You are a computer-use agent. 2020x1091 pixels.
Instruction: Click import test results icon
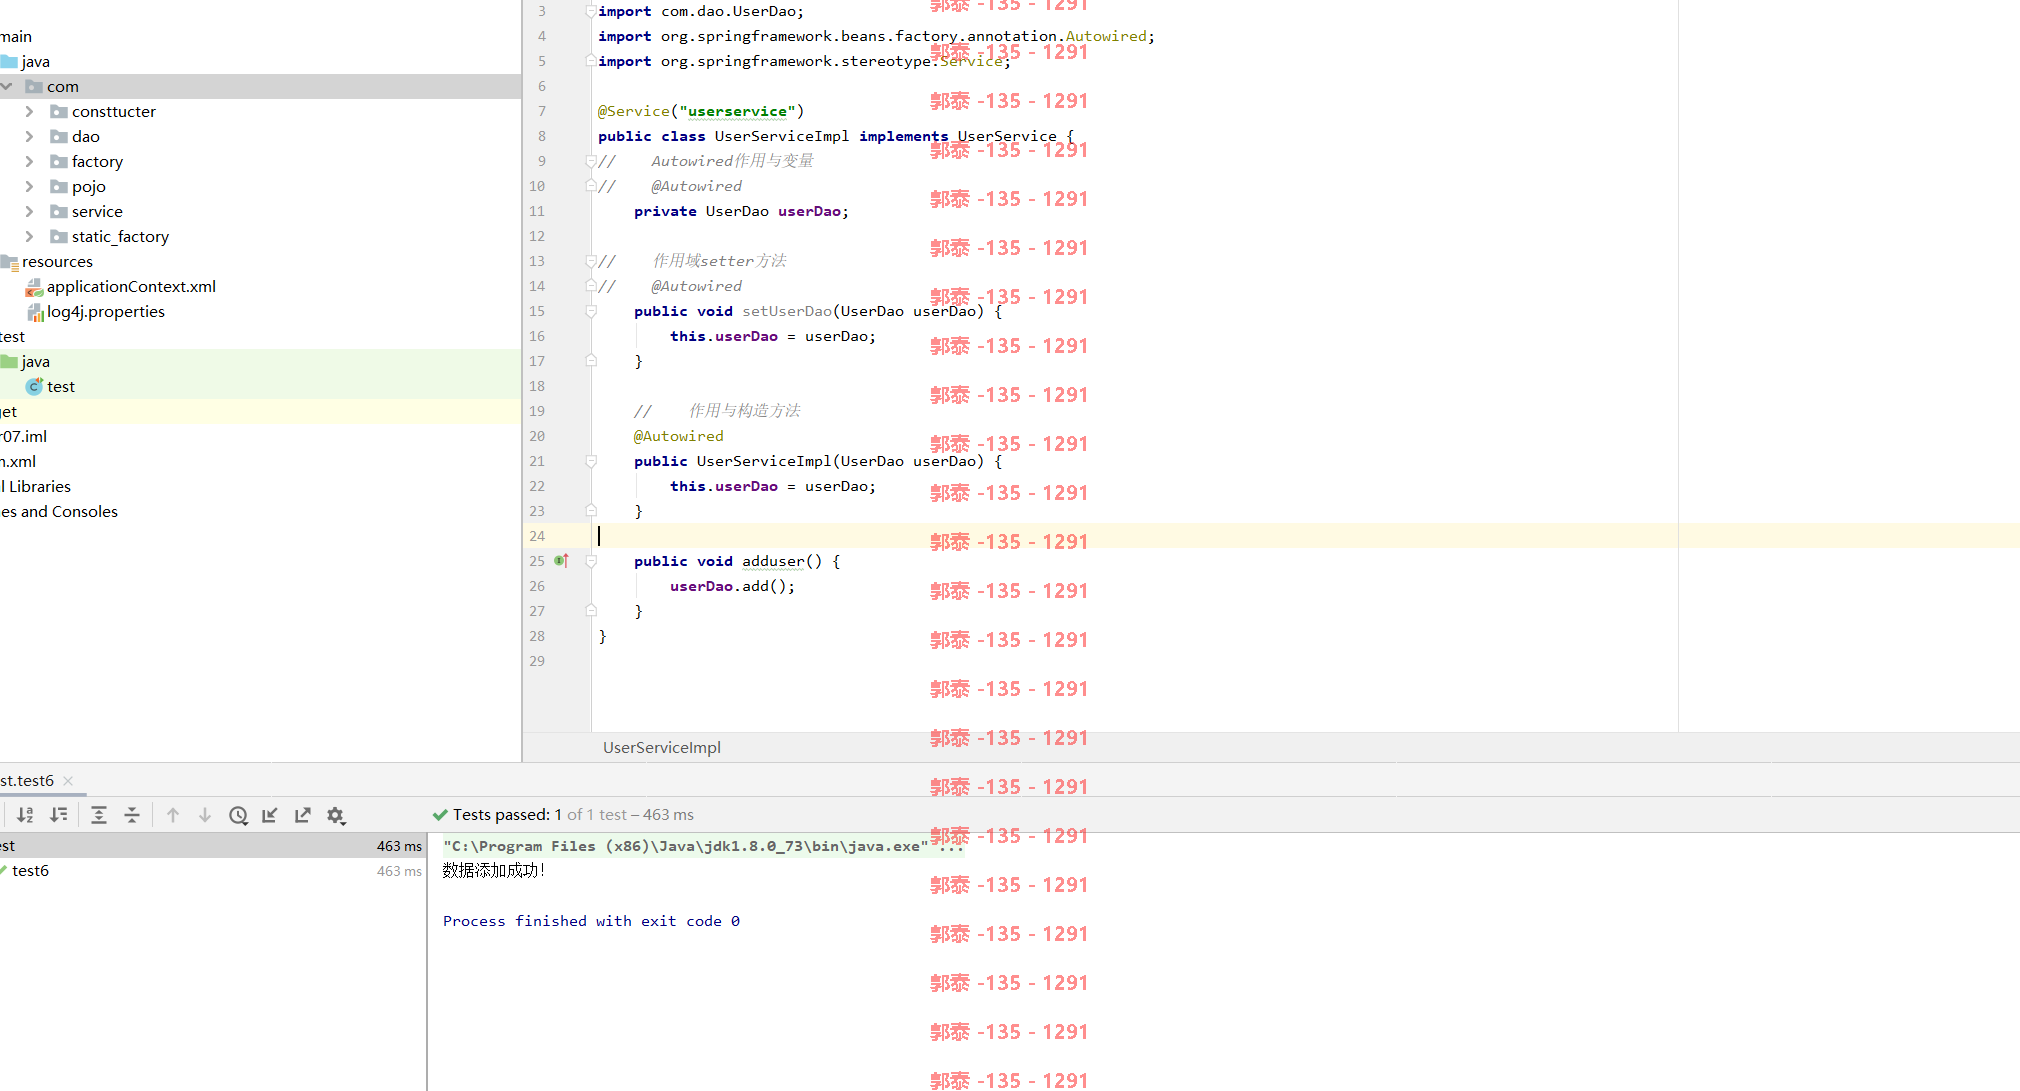pos(270,815)
